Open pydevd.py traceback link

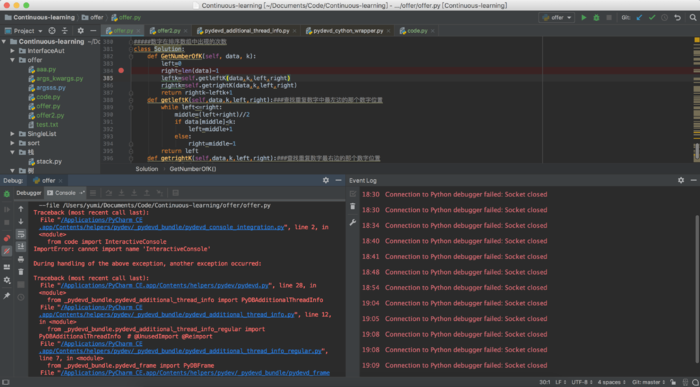point(164,285)
